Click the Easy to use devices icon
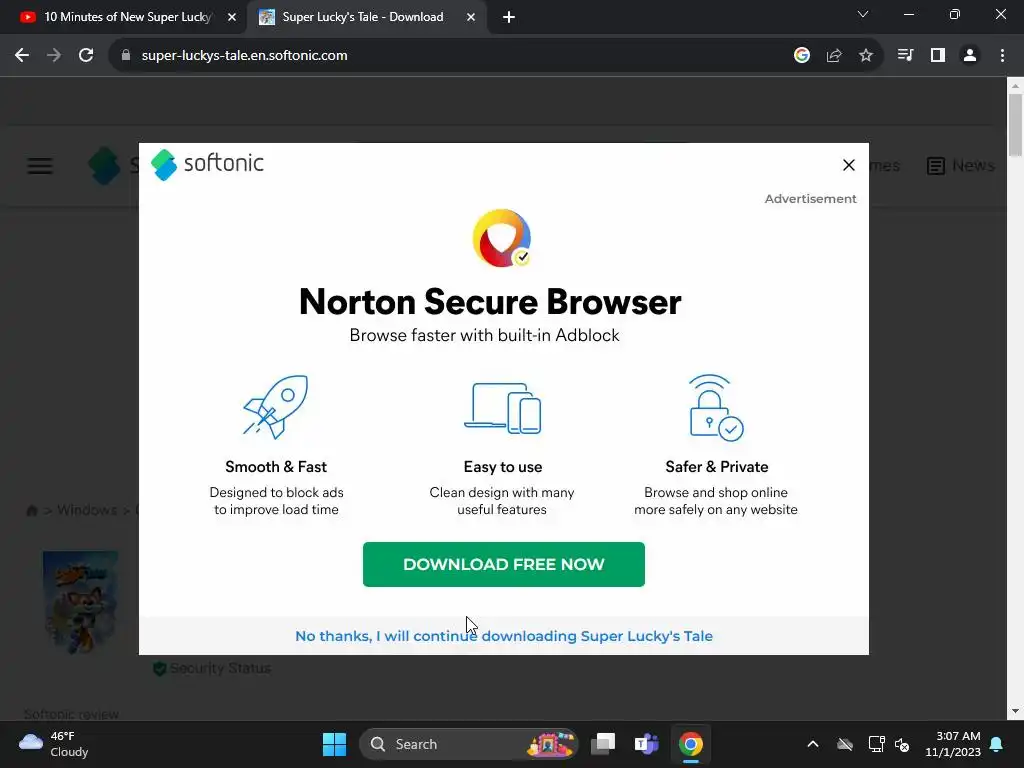Image resolution: width=1024 pixels, height=768 pixels. click(503, 408)
